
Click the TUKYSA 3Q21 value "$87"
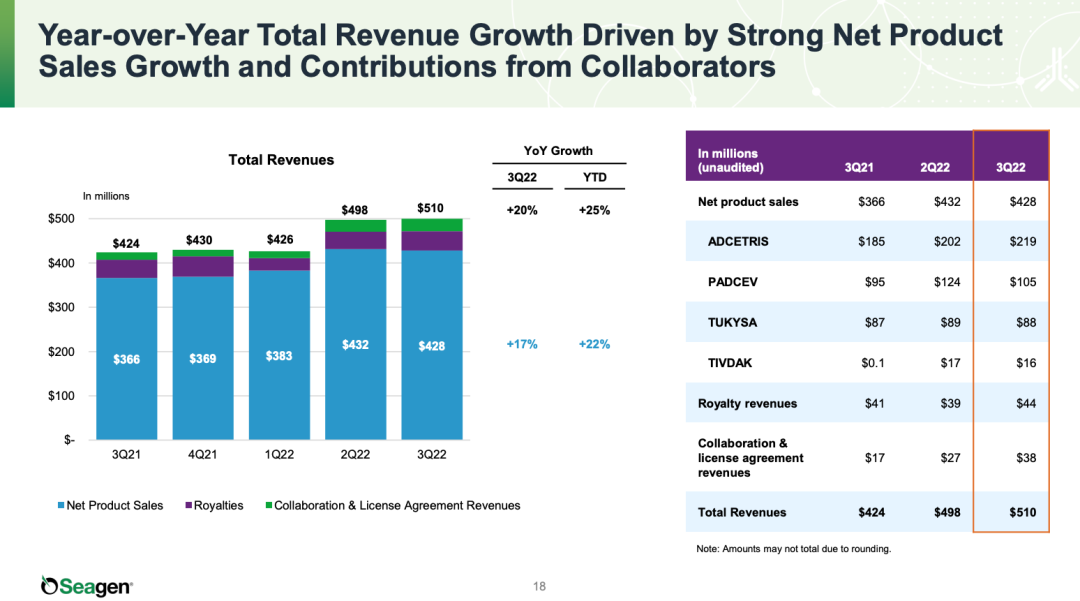point(875,323)
